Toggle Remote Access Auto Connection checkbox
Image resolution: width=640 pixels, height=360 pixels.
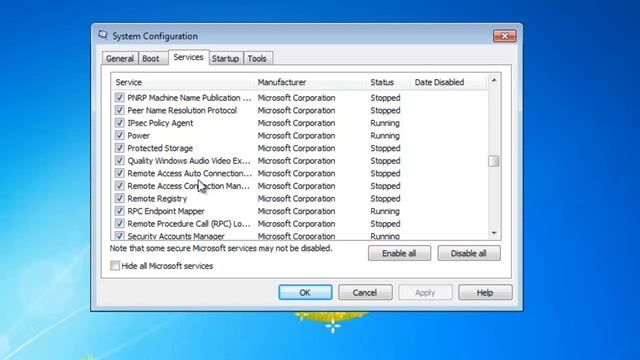119,173
